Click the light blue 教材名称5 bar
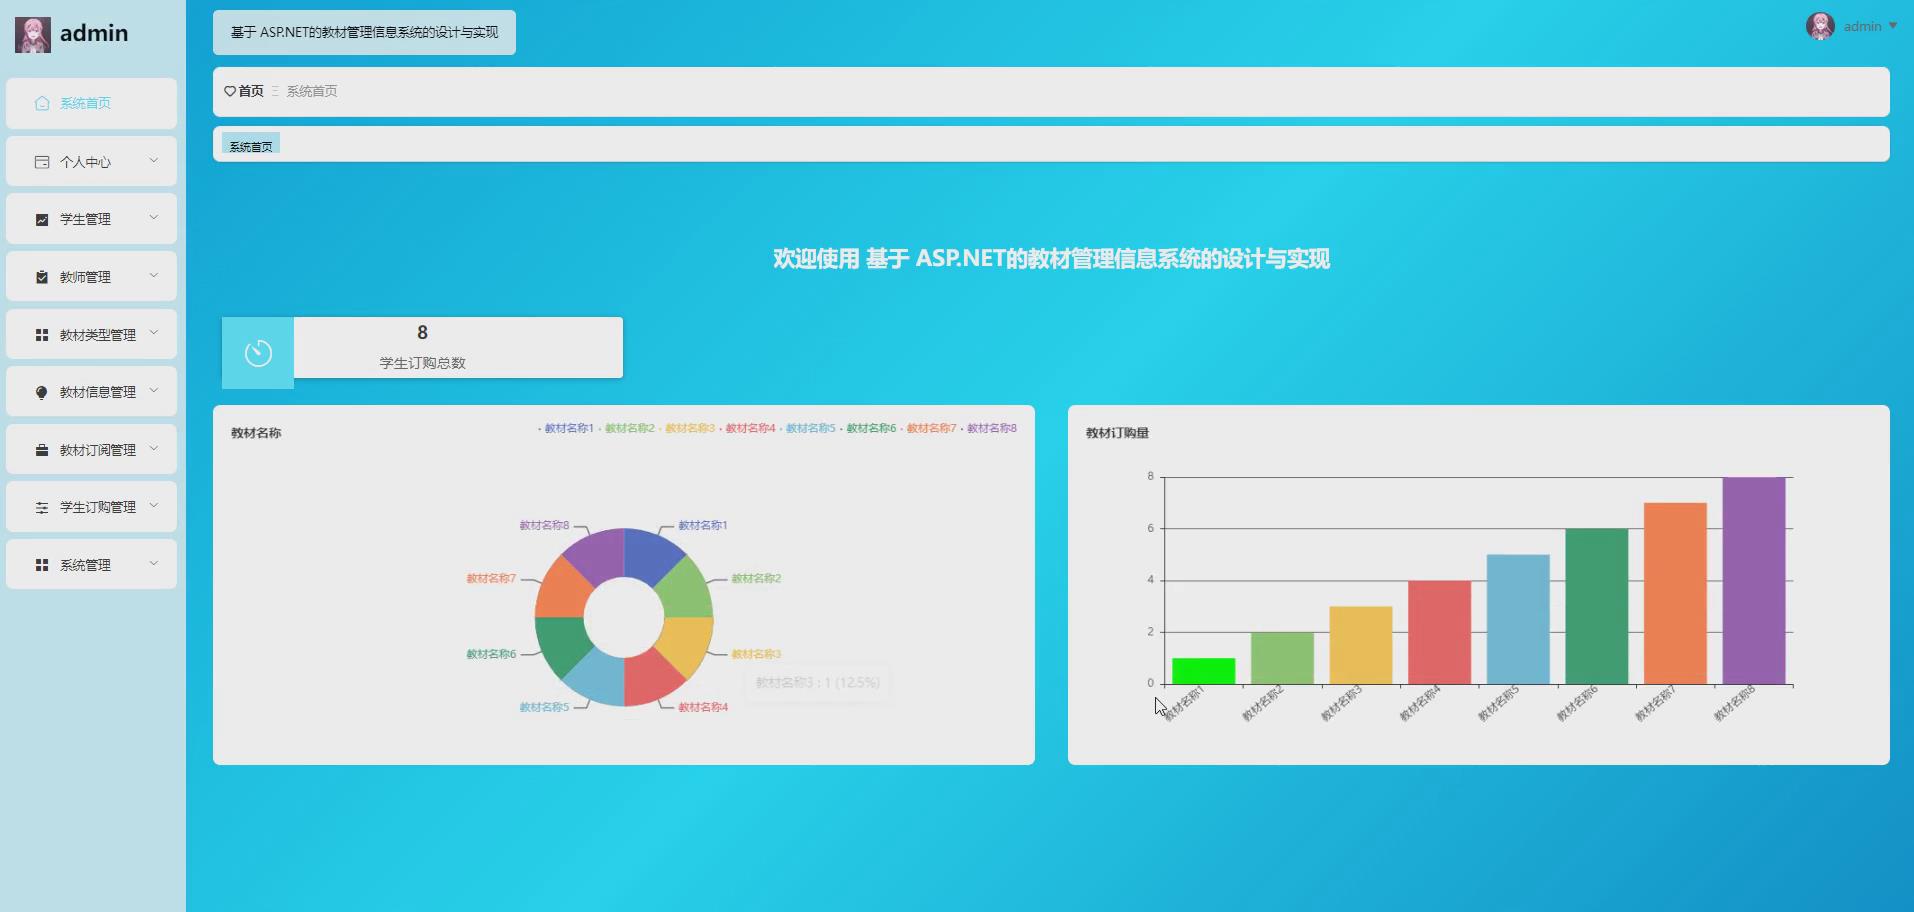Viewport: 1914px width, 912px height. tap(1518, 619)
